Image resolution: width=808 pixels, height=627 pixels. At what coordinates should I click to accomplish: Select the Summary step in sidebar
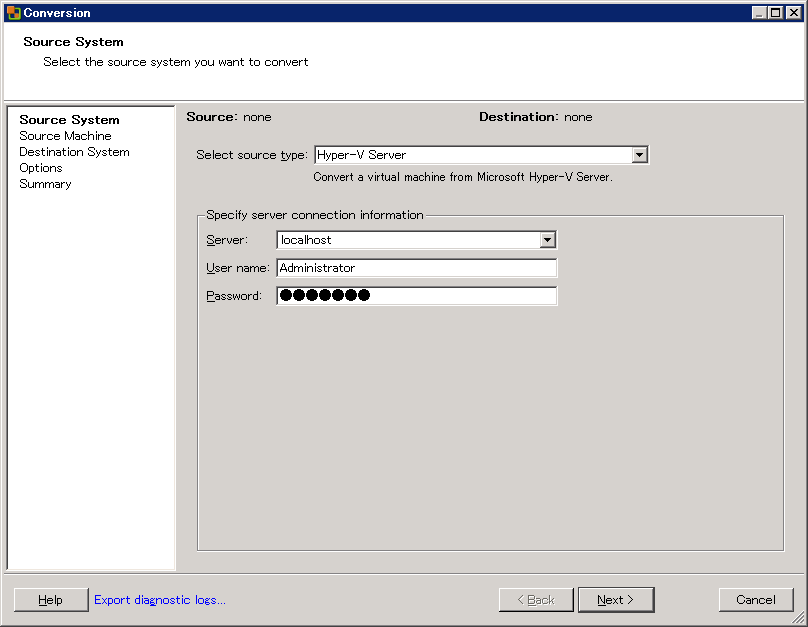[x=45, y=184]
